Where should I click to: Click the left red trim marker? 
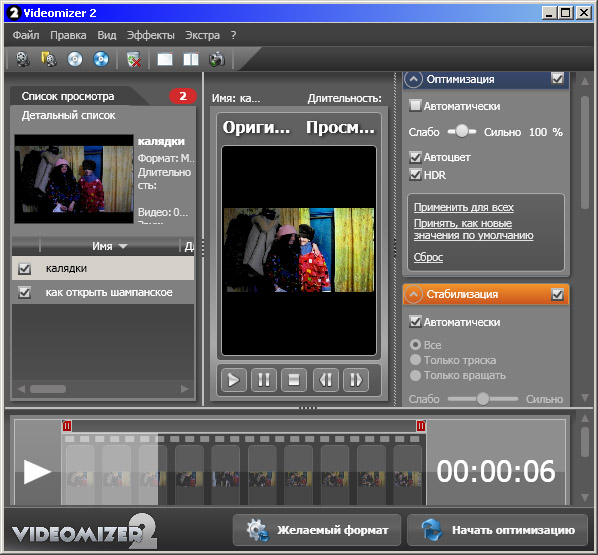click(67, 426)
